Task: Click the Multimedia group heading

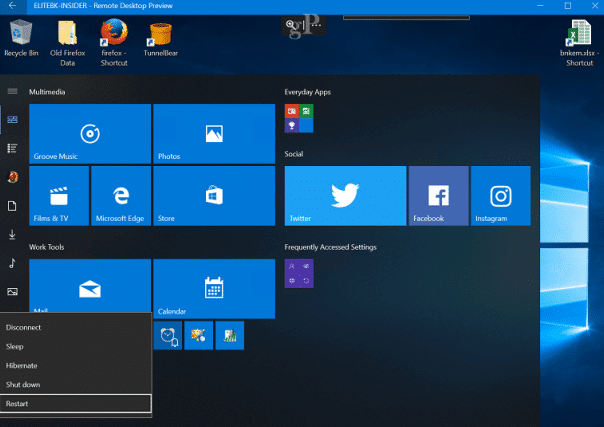Action: [x=47, y=92]
